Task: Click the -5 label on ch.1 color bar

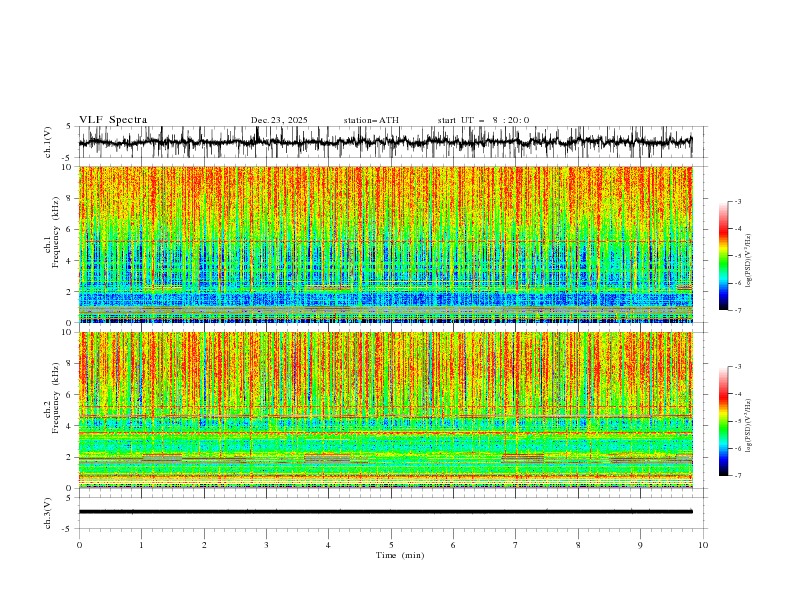Action: [x=738, y=256]
